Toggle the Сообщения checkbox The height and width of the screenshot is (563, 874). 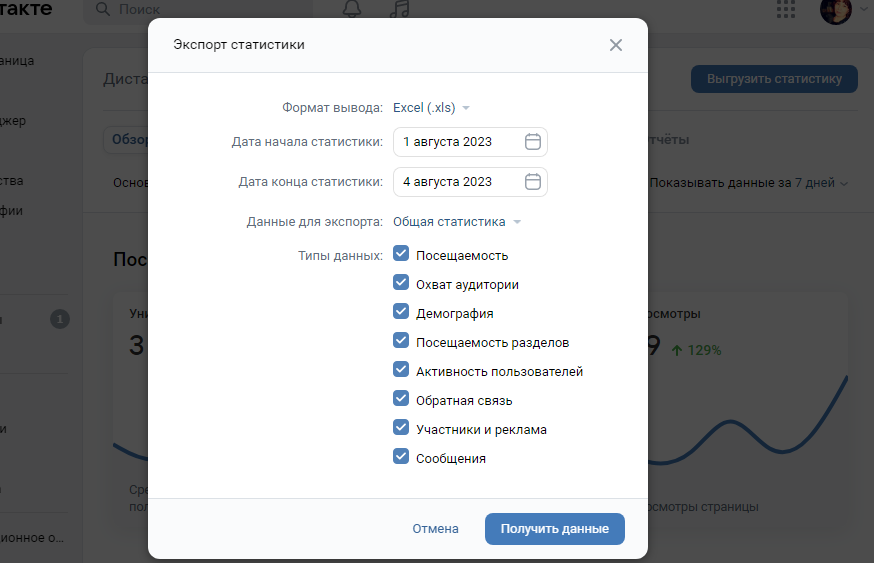point(401,457)
